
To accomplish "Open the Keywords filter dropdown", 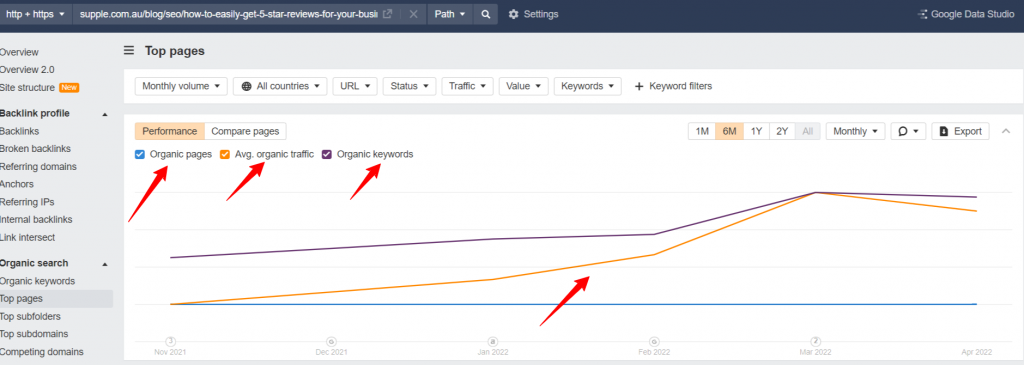I will 587,86.
